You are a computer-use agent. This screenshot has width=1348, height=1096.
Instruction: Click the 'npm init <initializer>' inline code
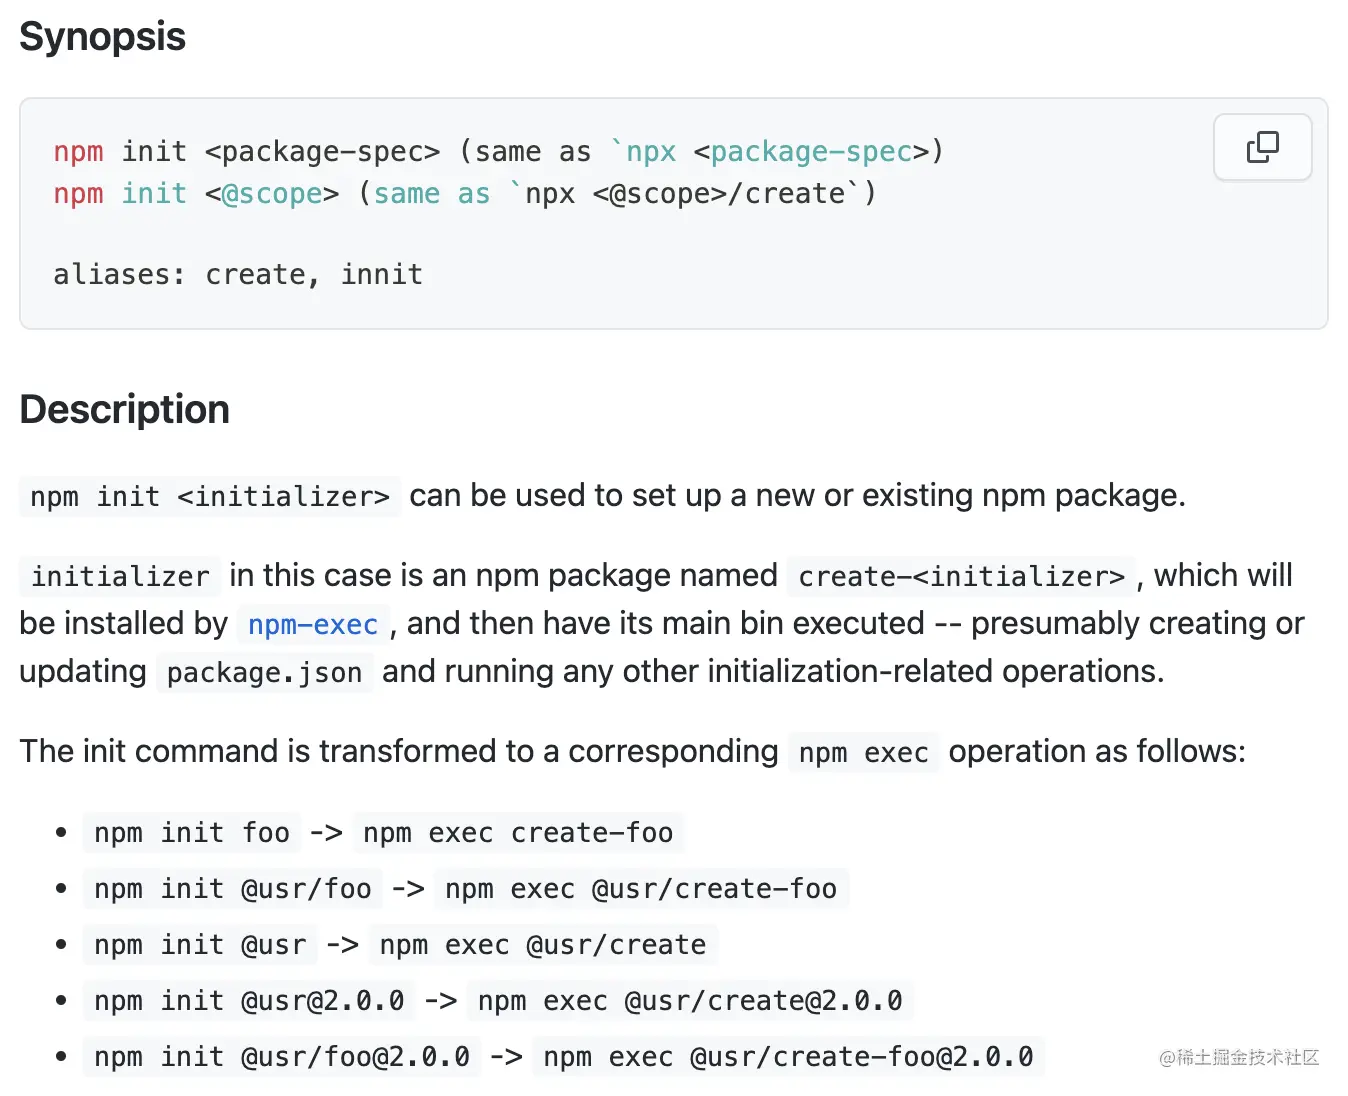209,497
